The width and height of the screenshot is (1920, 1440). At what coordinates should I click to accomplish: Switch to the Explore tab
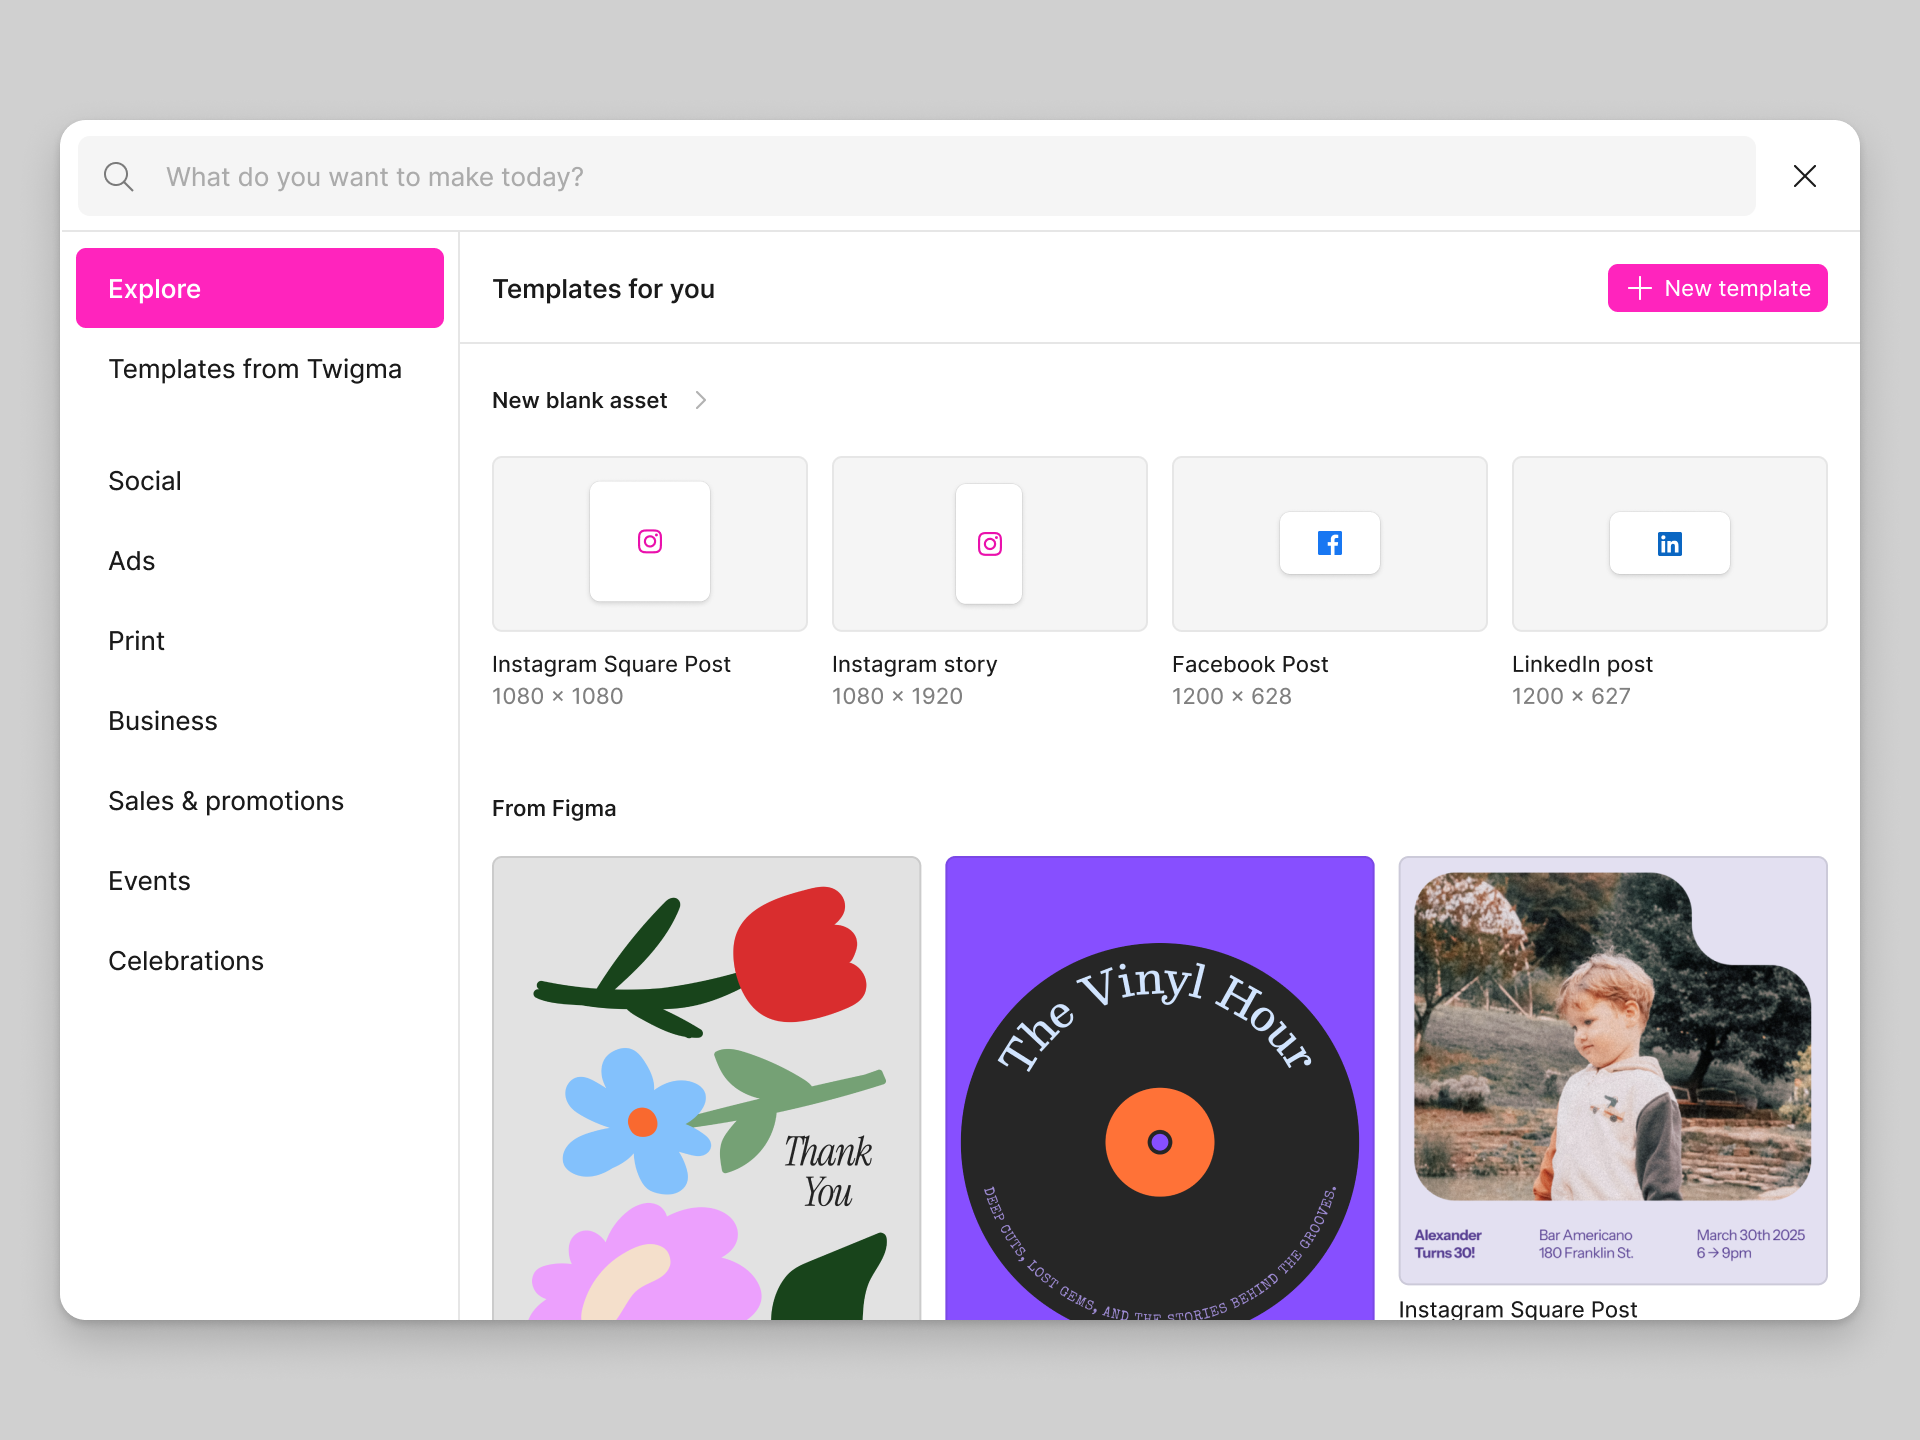(259, 288)
